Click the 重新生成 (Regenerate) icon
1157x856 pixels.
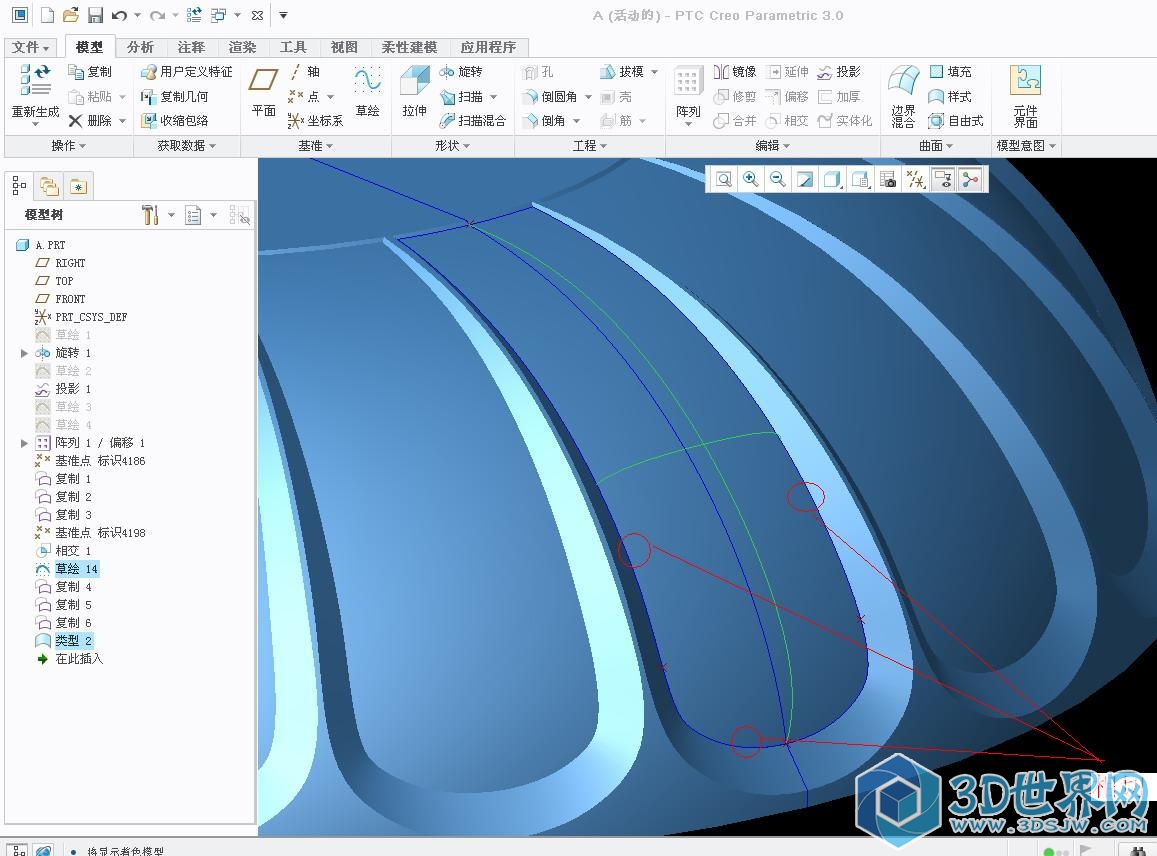point(35,92)
